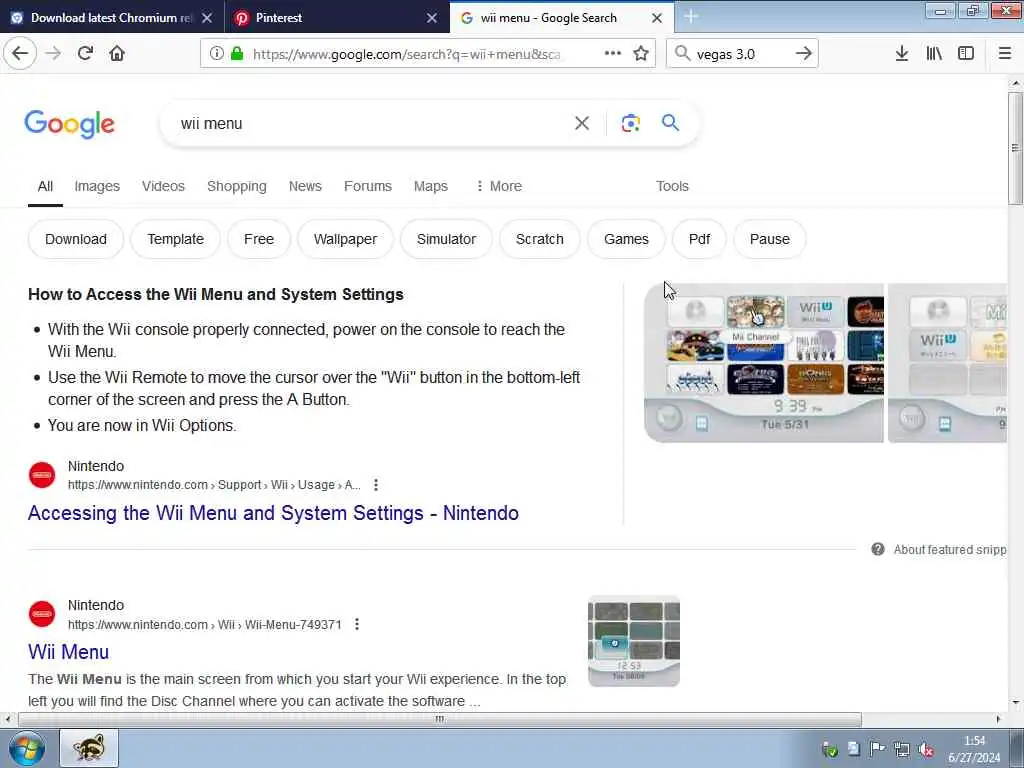Click the raccoon app in taskbar
The height and width of the screenshot is (768, 1024).
[89, 748]
